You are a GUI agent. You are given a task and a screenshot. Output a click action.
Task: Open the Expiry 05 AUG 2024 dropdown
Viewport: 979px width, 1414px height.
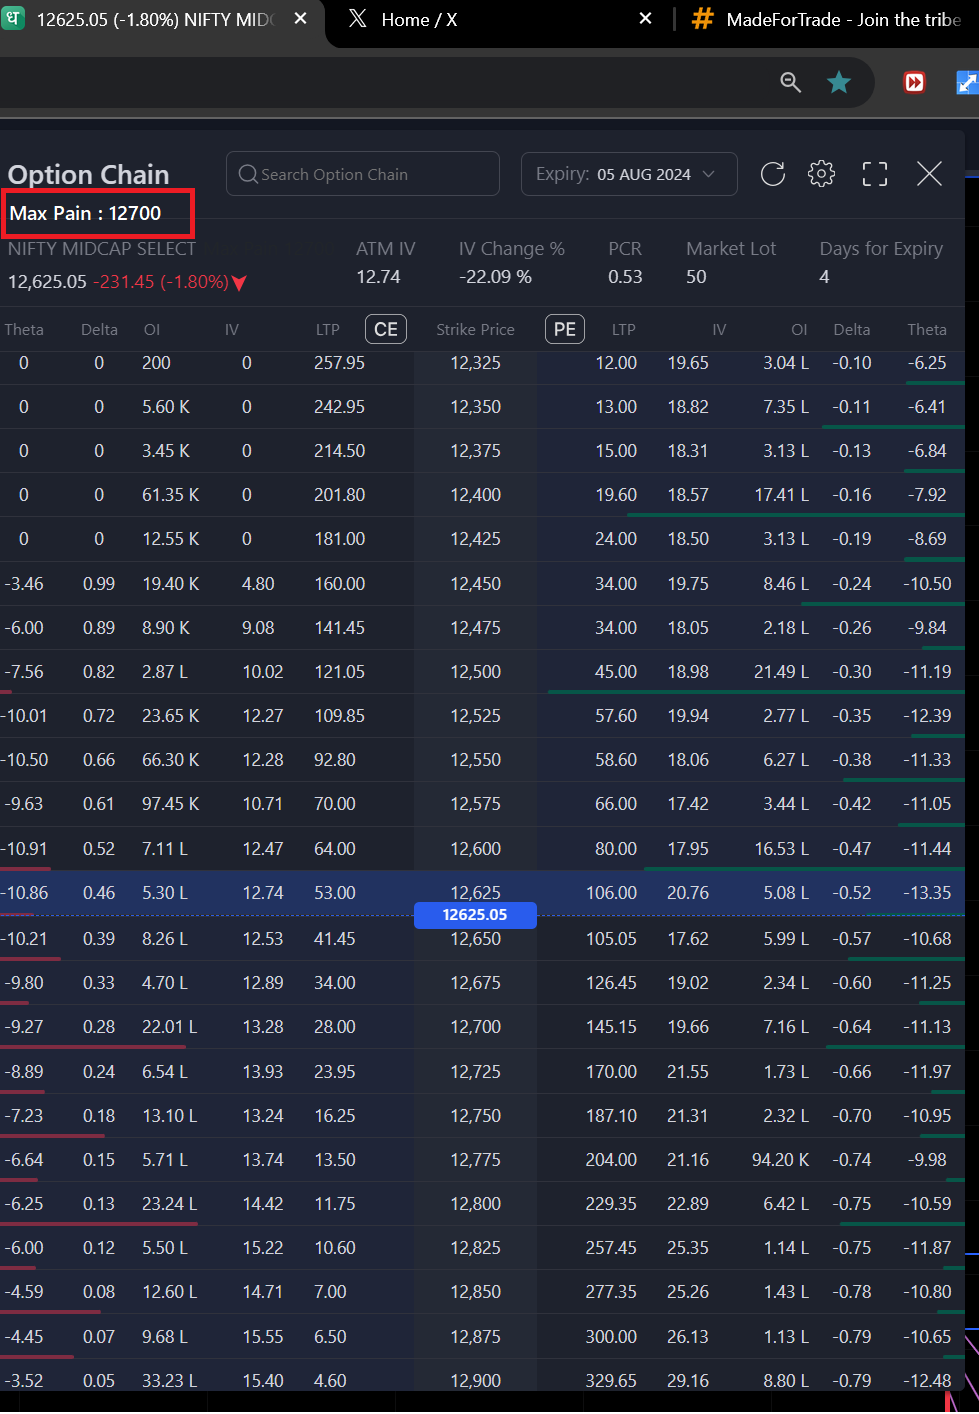click(x=628, y=174)
